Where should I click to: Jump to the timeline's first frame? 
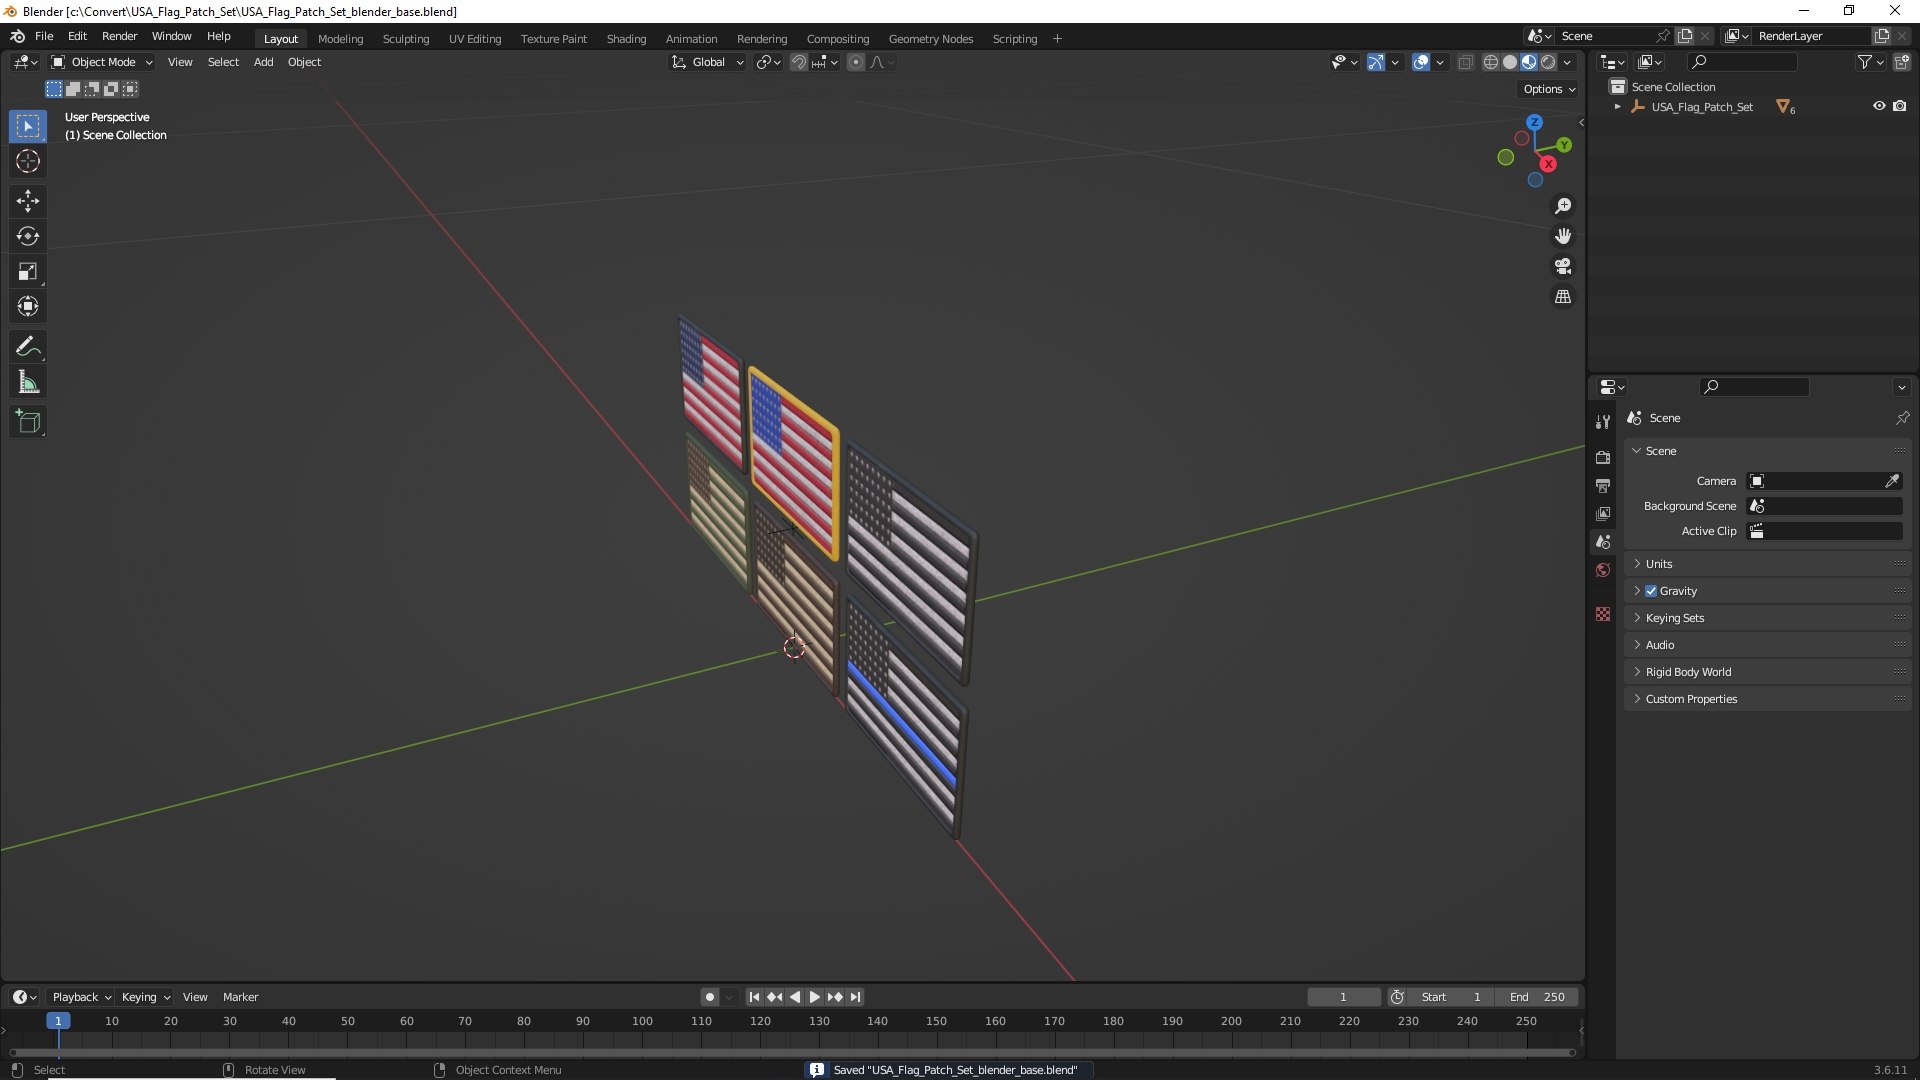(x=754, y=997)
